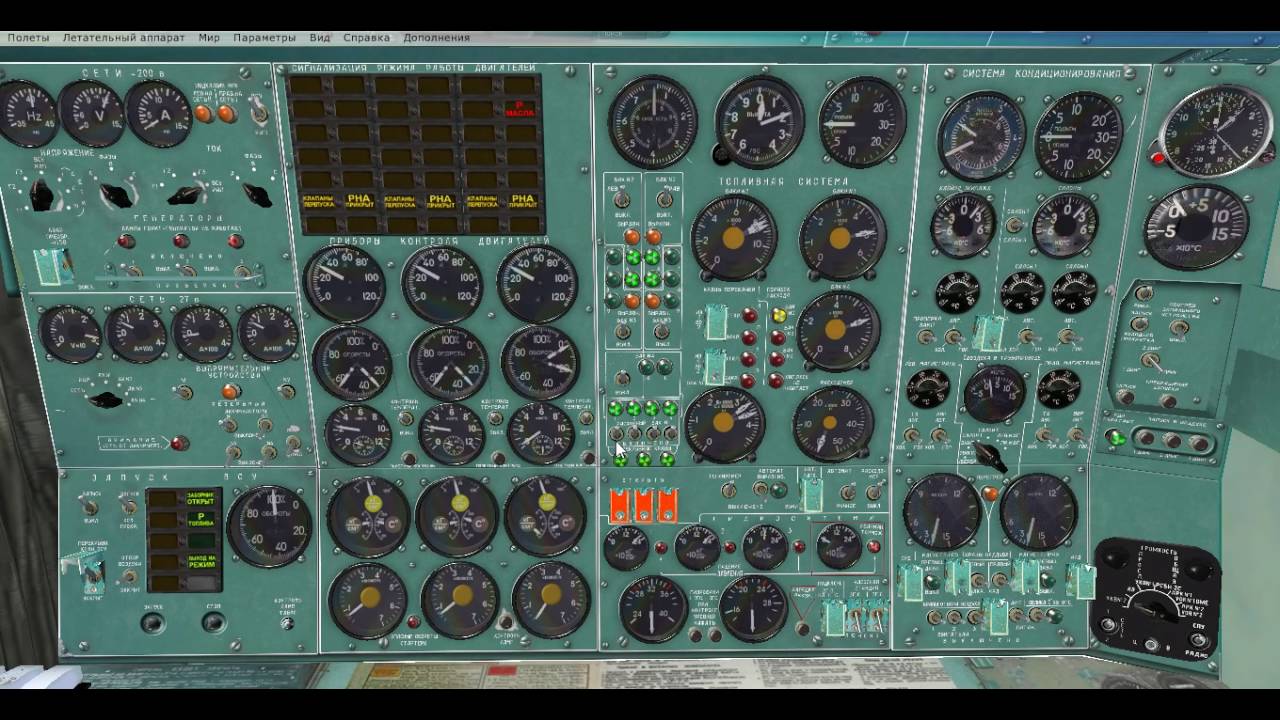Viewport: 1280px width, 720px height.
Task: Open the Параметры menu
Action: tap(264, 37)
